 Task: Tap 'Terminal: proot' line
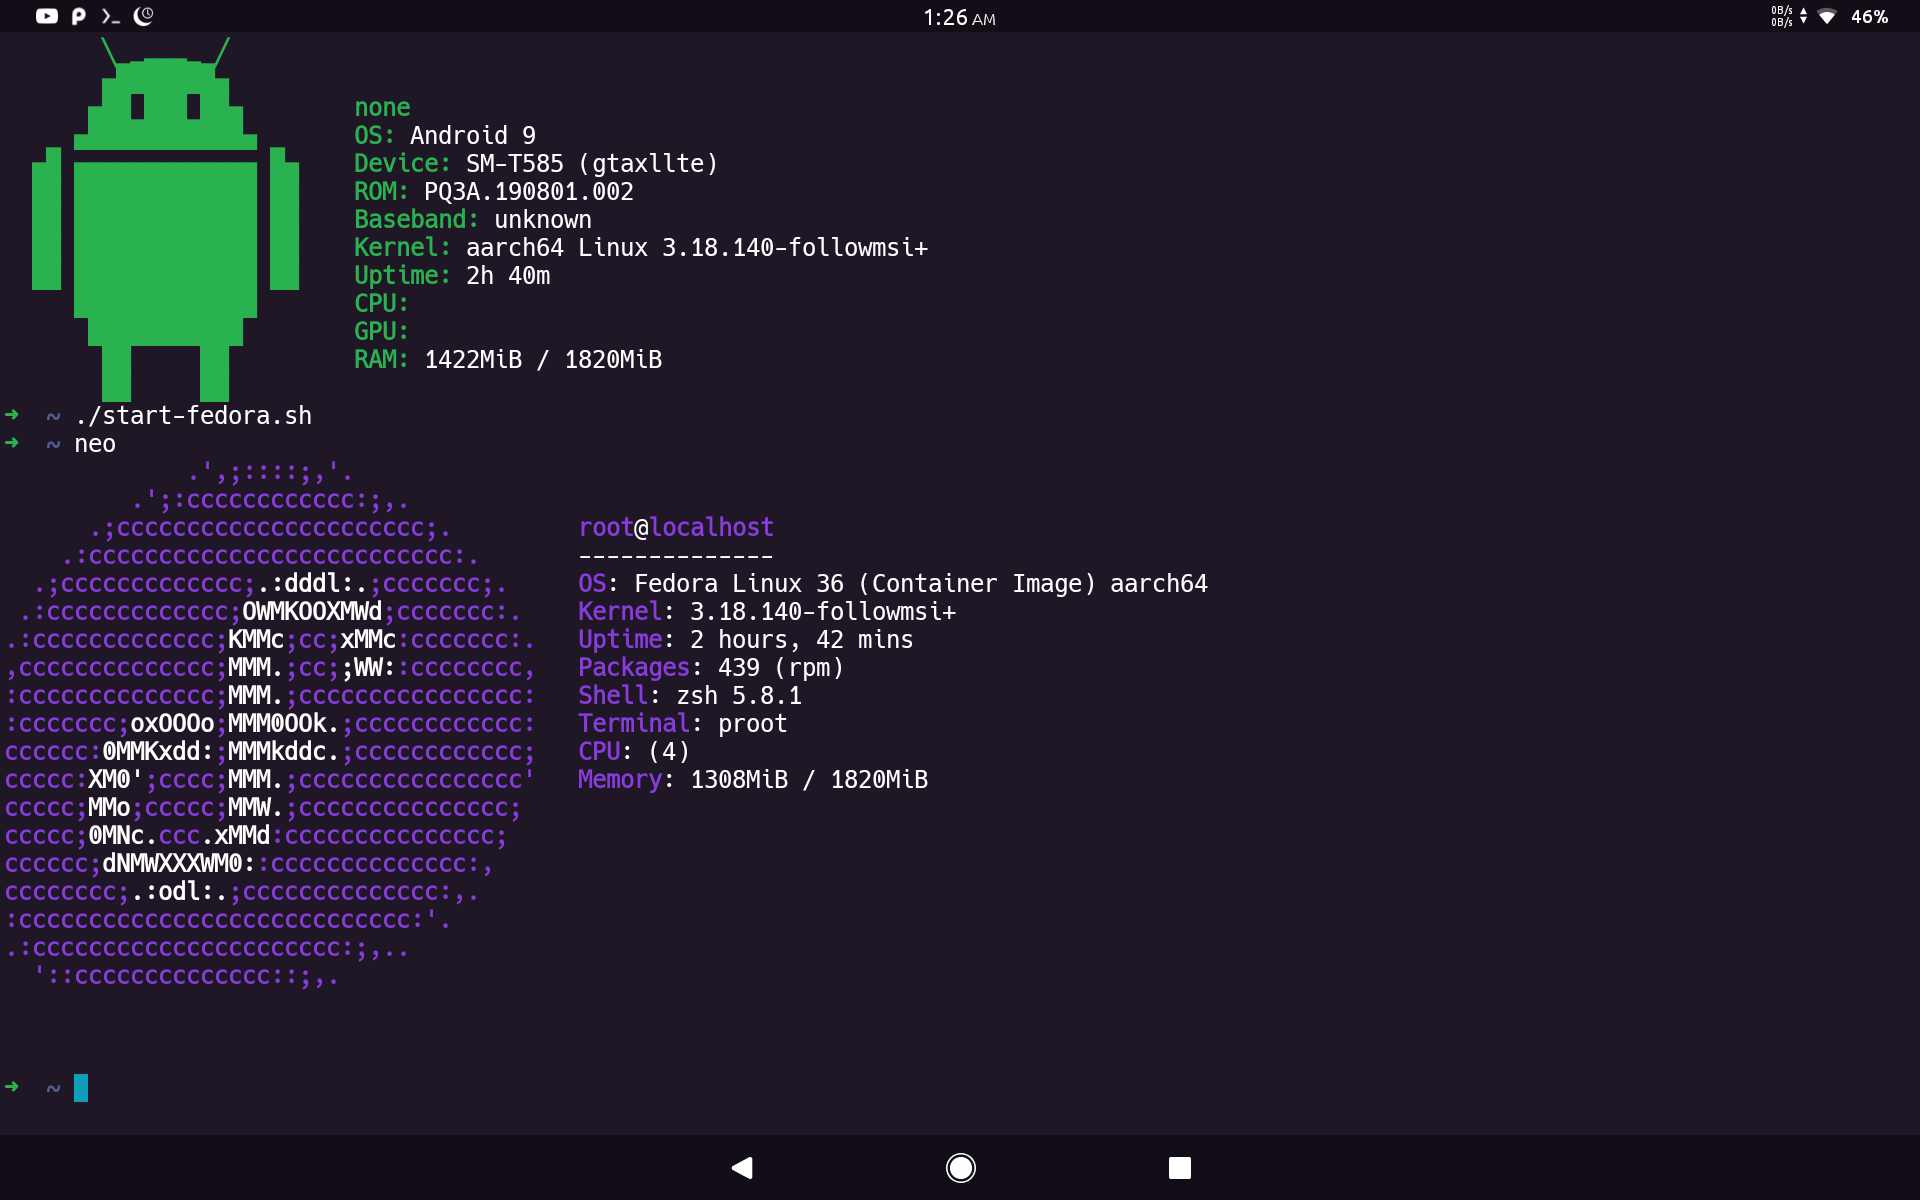[x=683, y=723]
